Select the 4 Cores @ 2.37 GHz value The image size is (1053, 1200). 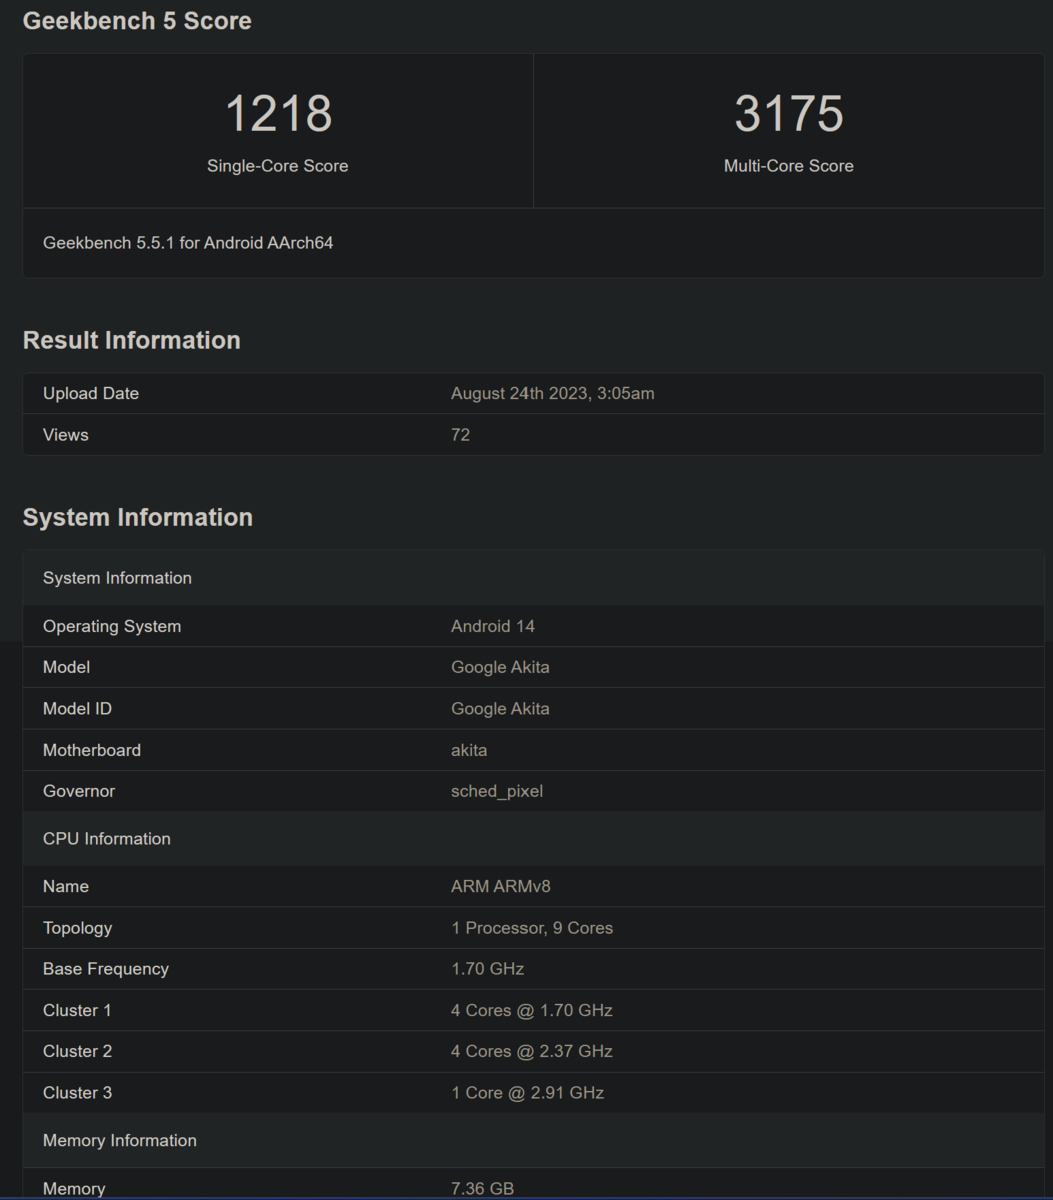click(532, 1052)
